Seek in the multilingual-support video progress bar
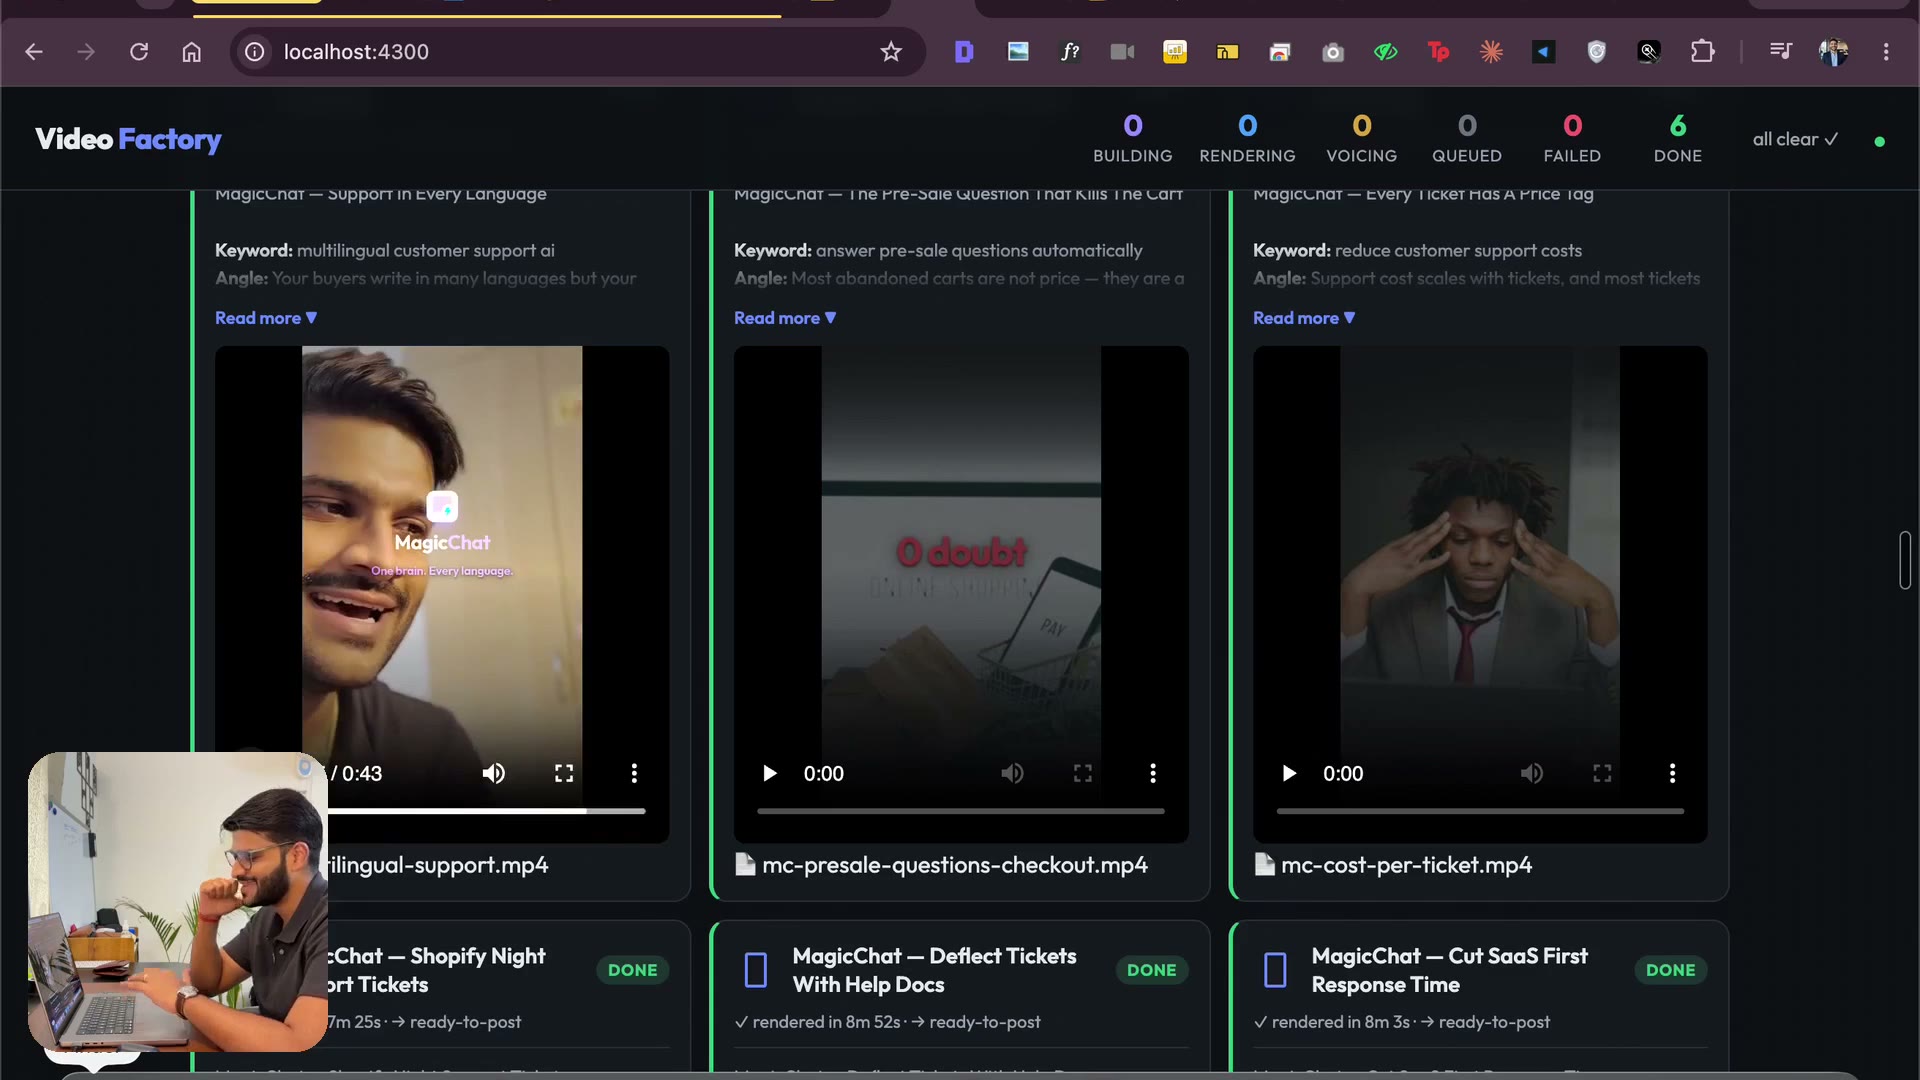Screen dimensions: 1920x1080 click(x=487, y=811)
